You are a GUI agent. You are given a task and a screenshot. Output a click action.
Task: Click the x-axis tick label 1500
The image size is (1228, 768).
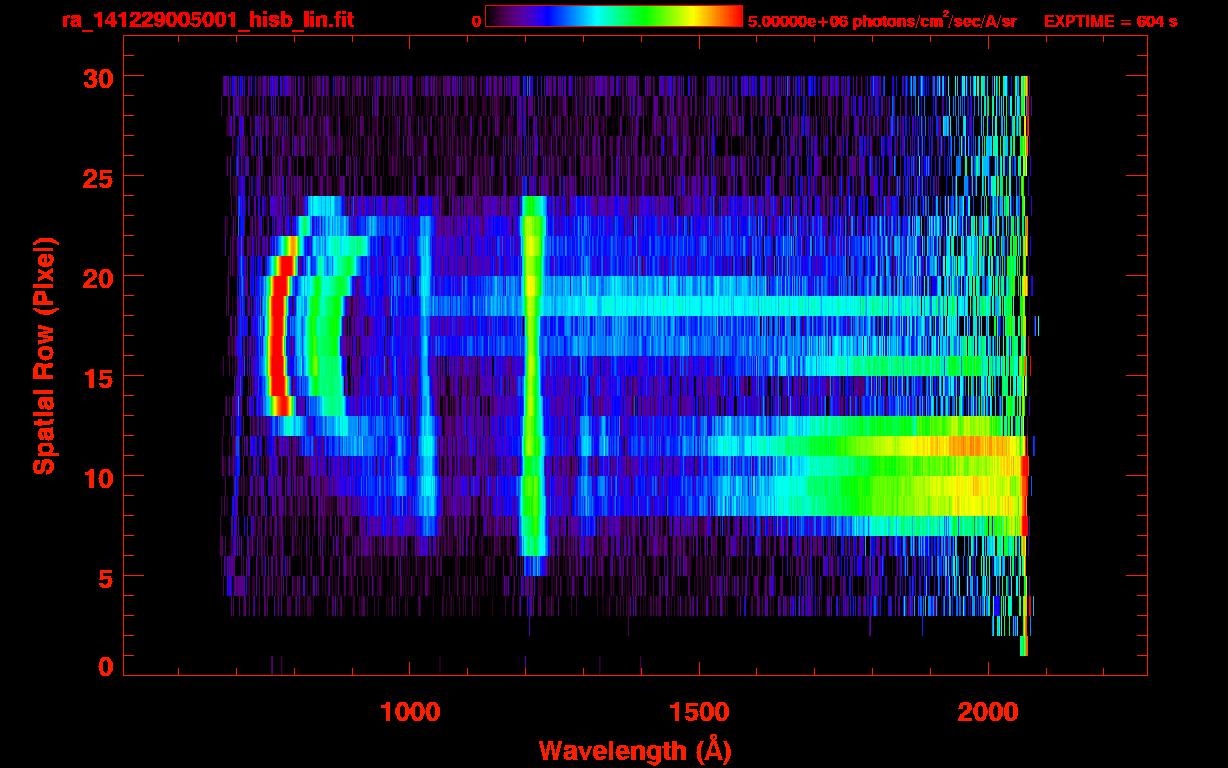pyautogui.click(x=698, y=712)
